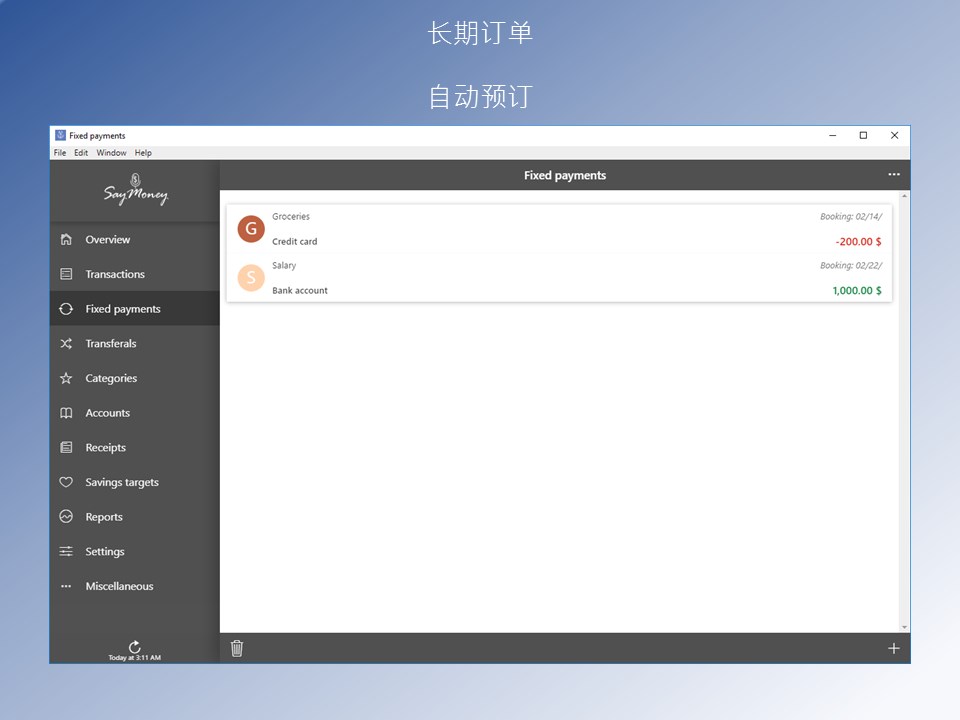Open Settings section
The height and width of the screenshot is (720, 960).
click(135, 552)
